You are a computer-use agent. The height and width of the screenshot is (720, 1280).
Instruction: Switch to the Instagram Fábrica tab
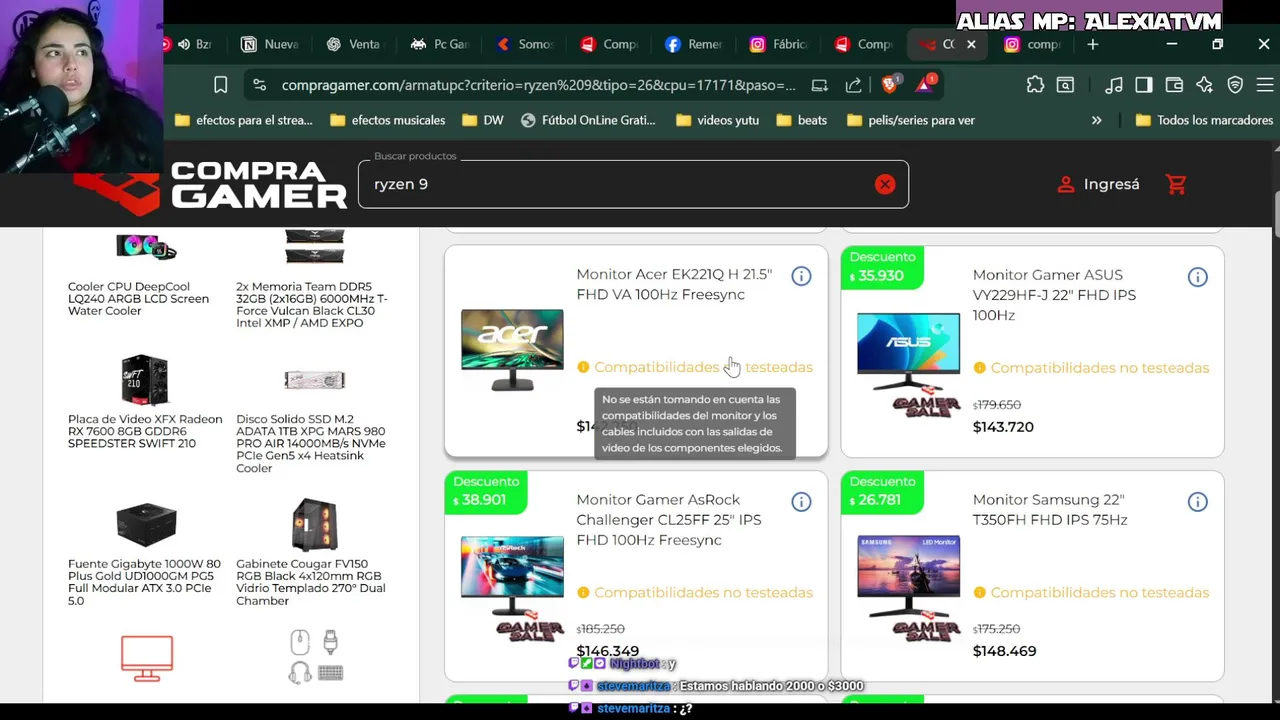click(x=780, y=44)
